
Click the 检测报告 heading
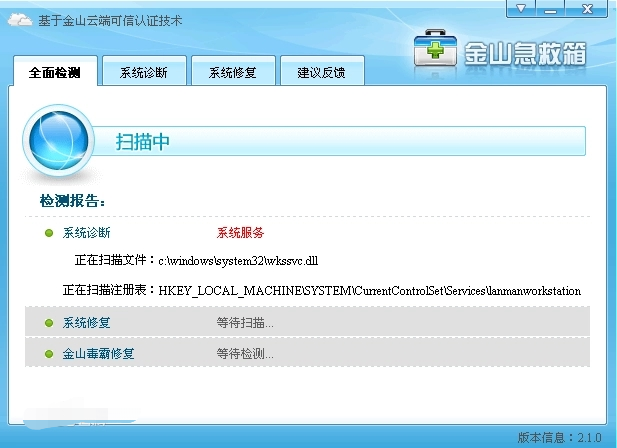[72, 201]
